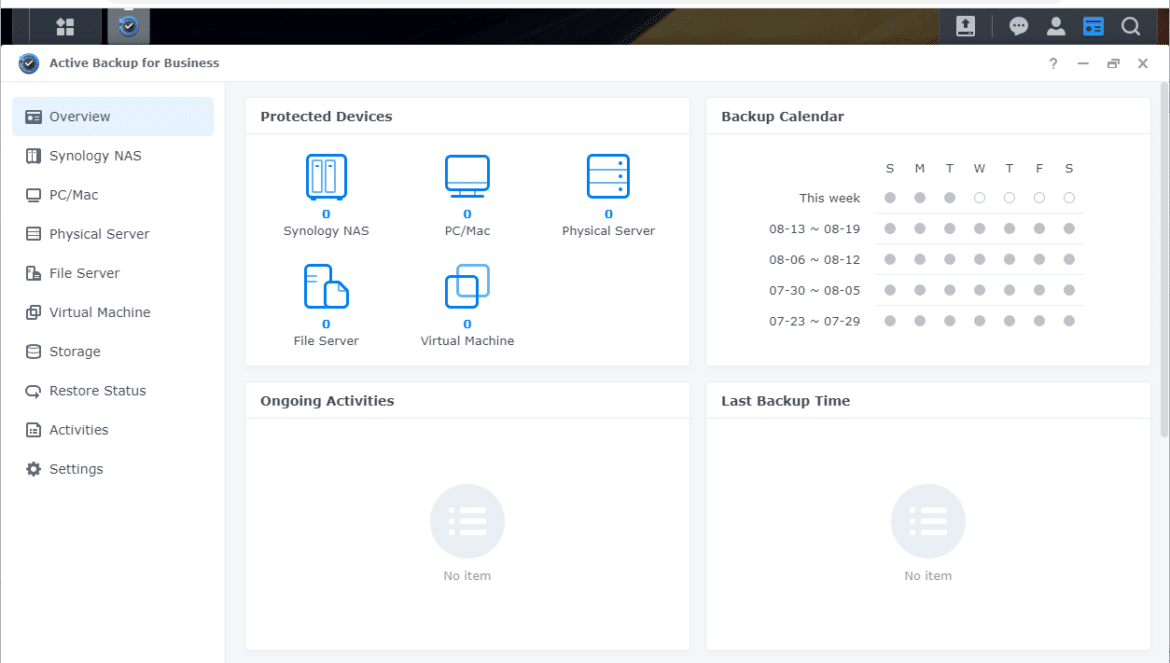Click the "Backup Calendar" panel heading

click(783, 116)
